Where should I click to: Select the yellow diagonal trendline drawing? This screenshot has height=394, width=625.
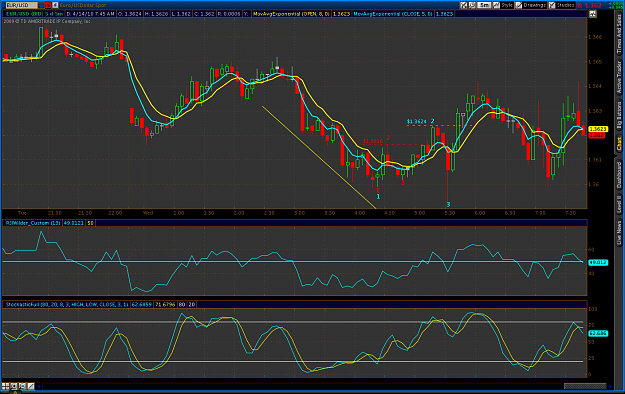coord(319,157)
